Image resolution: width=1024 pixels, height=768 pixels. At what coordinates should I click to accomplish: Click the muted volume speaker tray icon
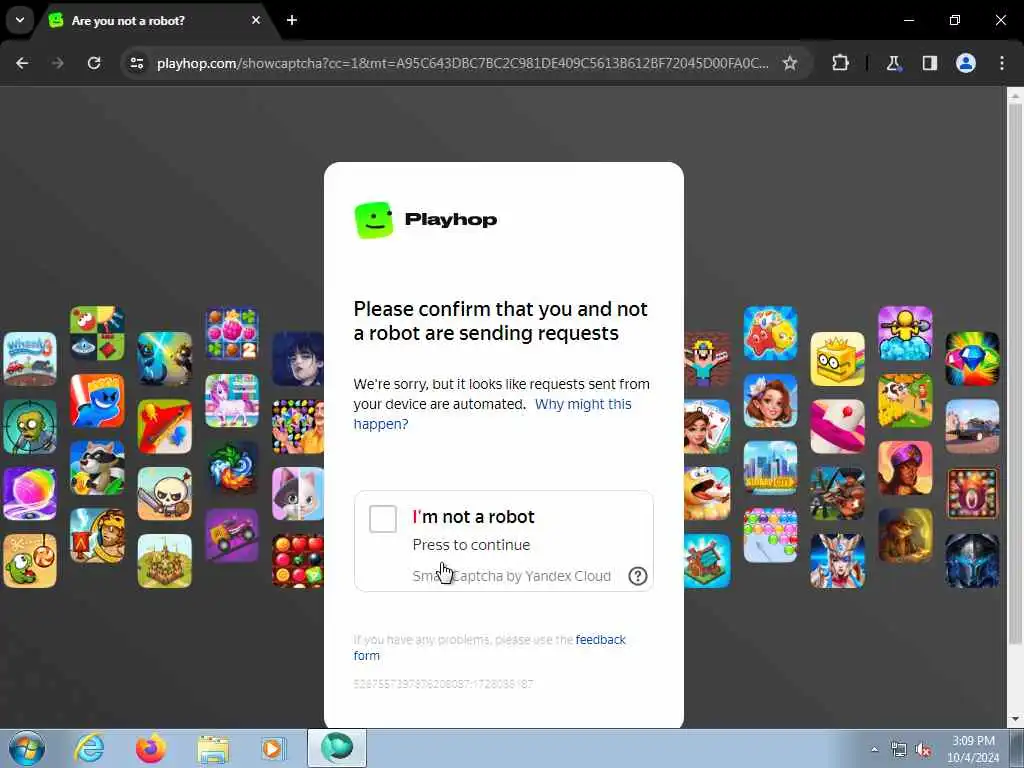pyautogui.click(x=923, y=750)
